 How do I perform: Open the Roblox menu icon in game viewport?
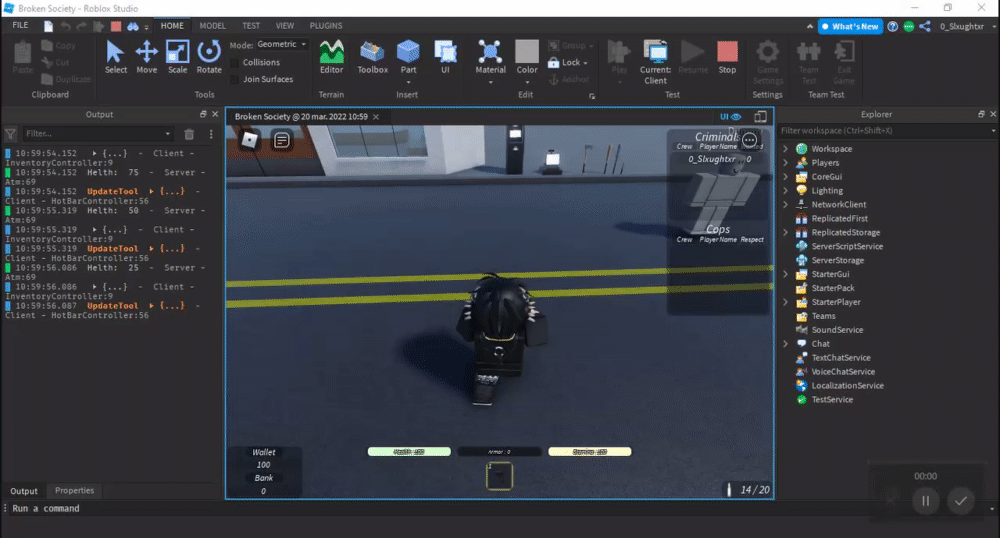249,140
